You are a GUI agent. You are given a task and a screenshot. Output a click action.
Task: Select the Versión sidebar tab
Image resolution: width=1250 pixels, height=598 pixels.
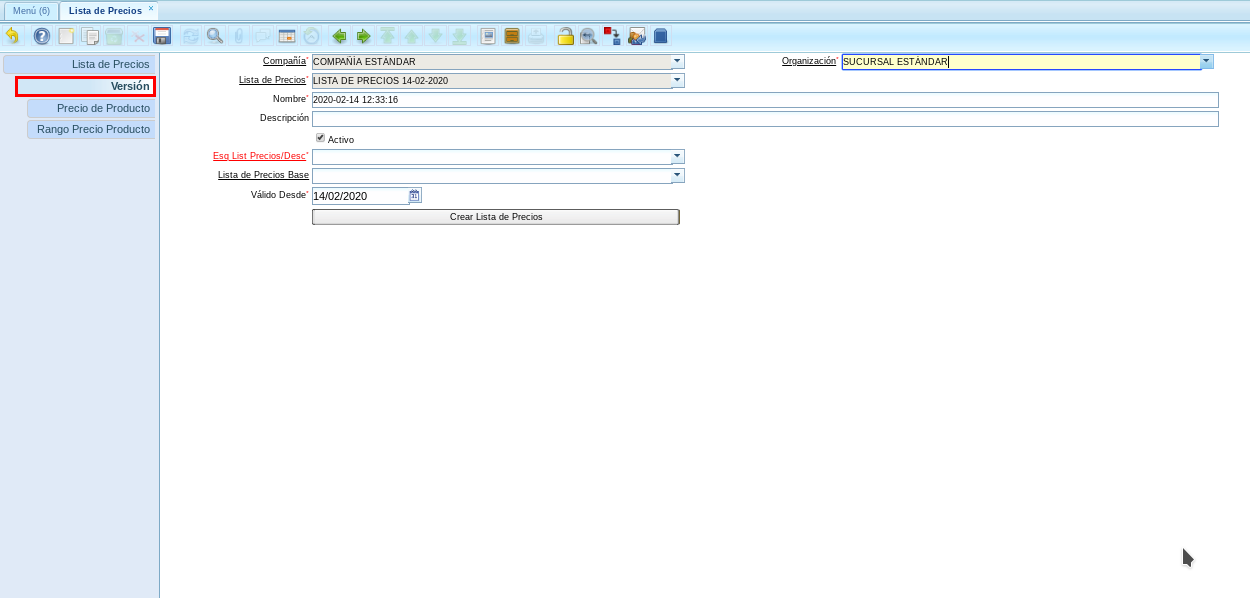pos(86,86)
